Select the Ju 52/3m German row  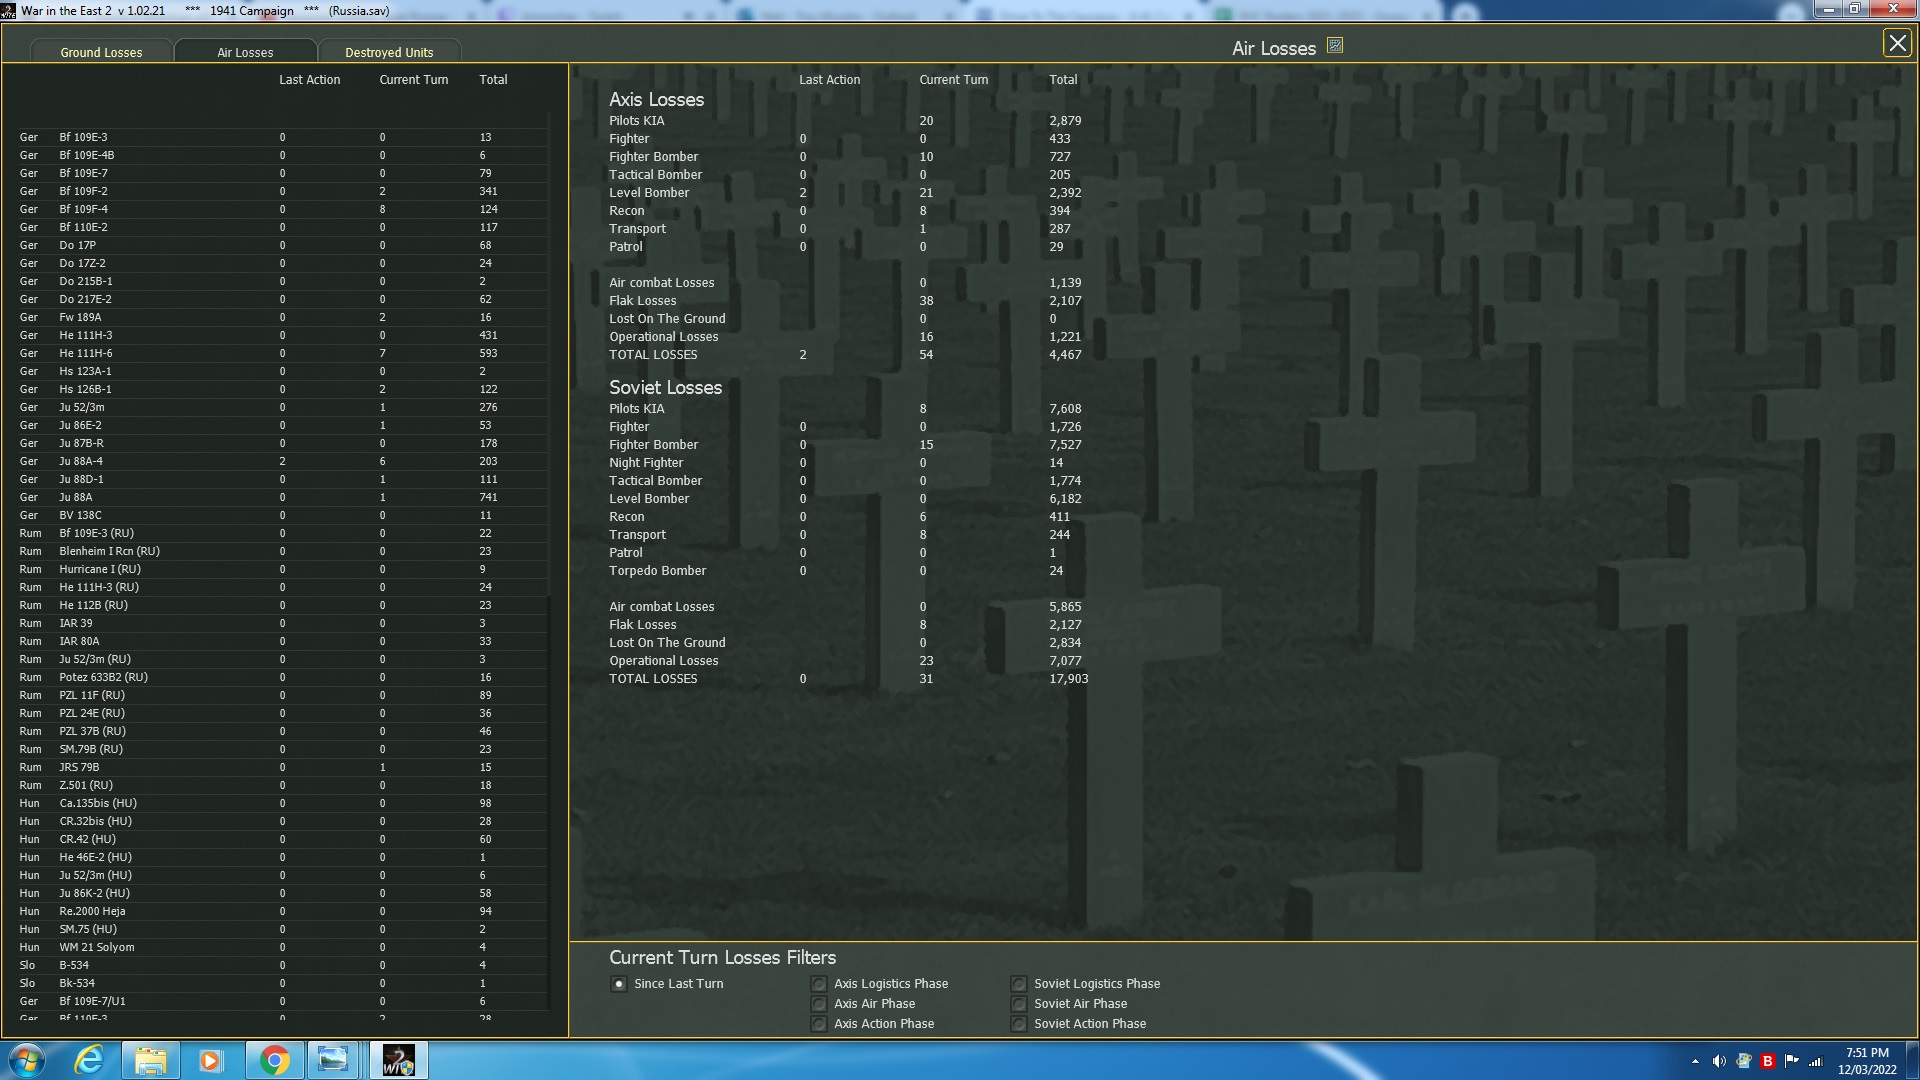point(283,407)
